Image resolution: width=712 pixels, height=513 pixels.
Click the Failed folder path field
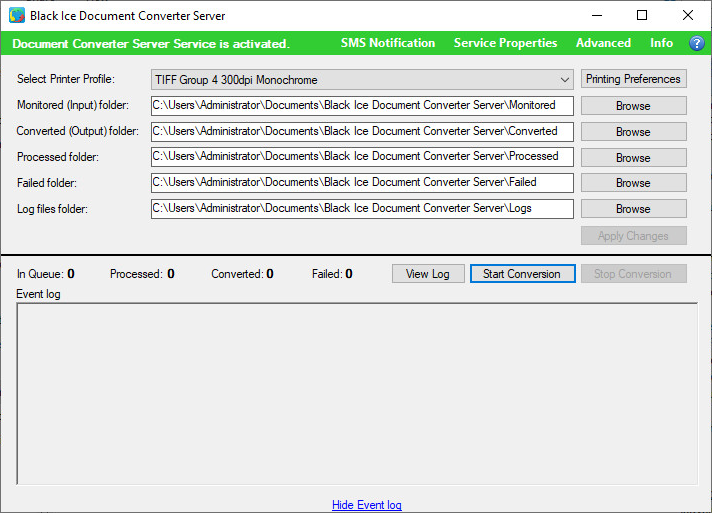[361, 183]
